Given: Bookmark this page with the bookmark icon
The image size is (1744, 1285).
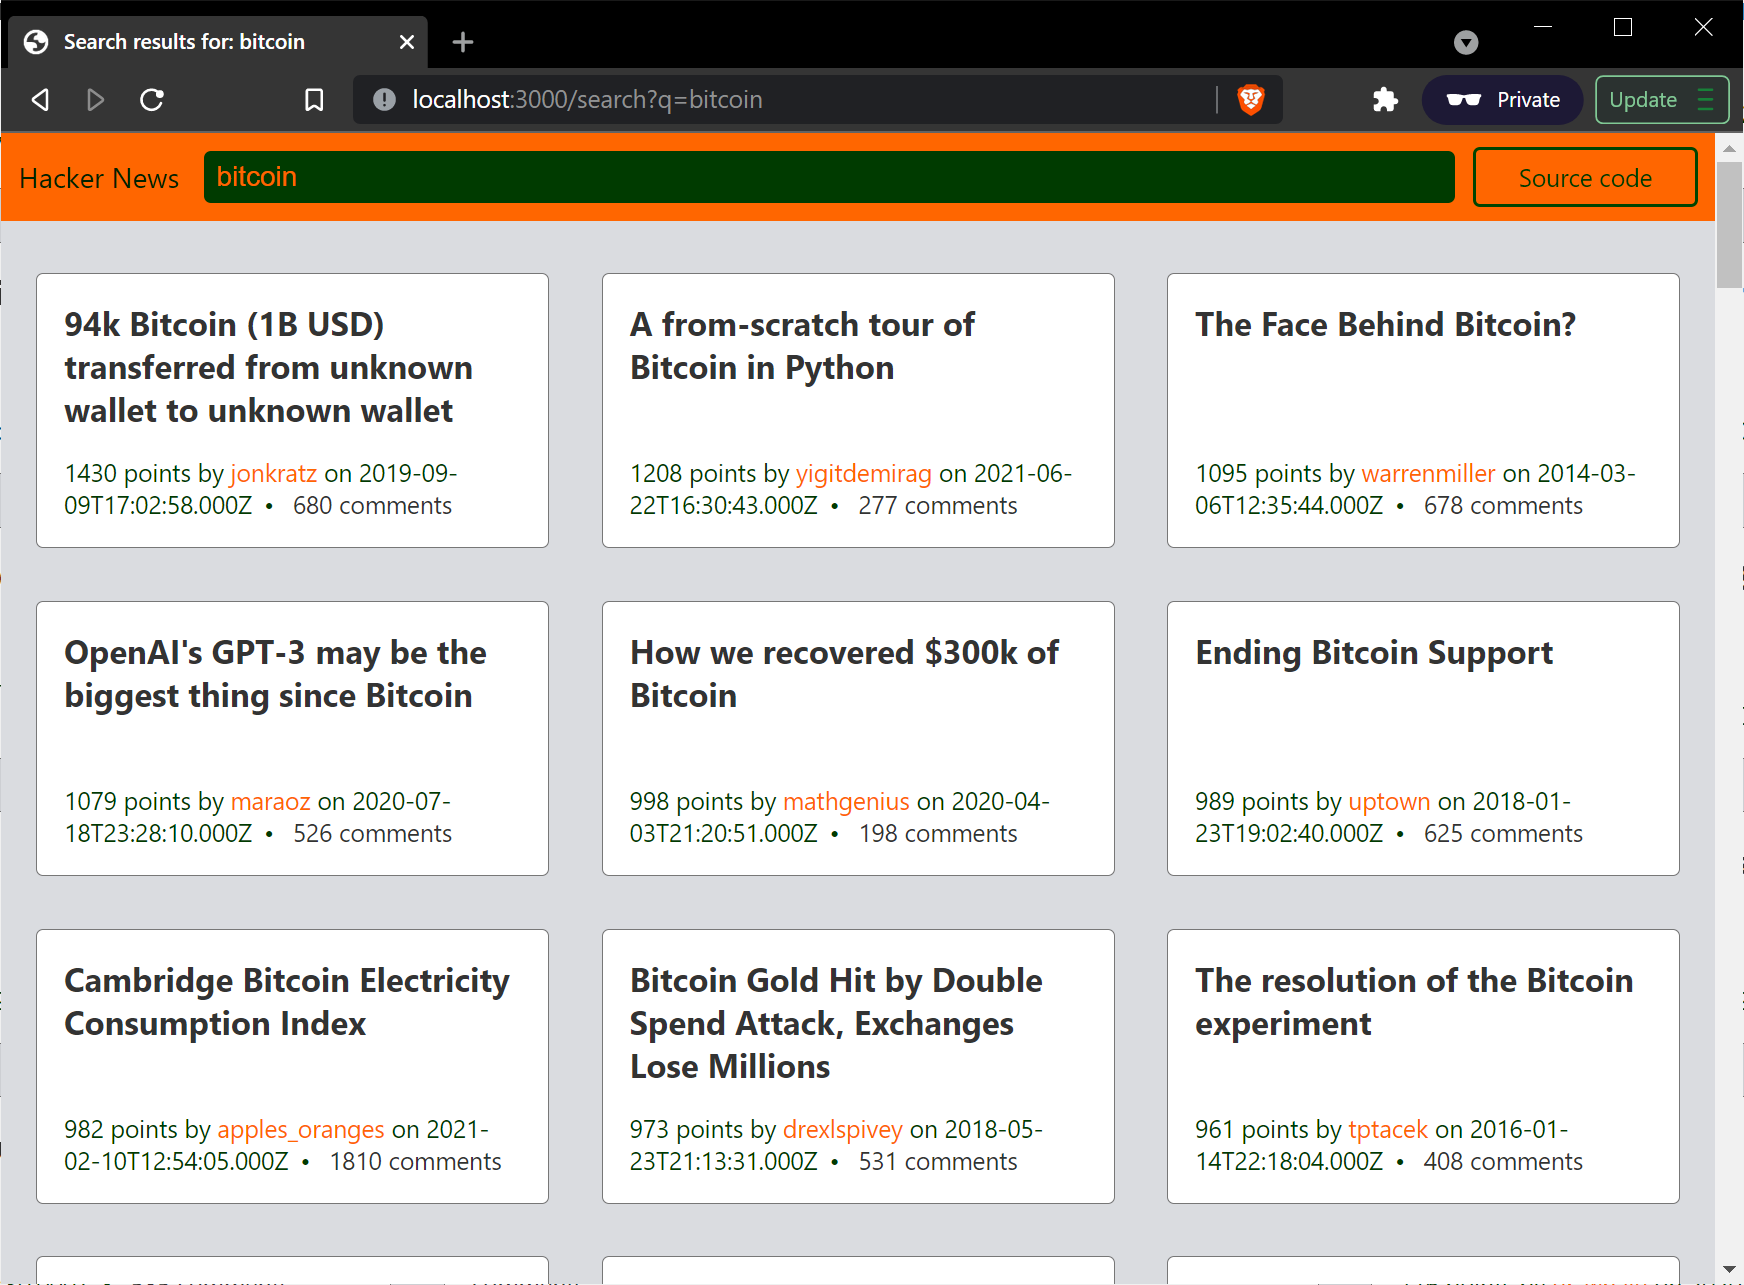Looking at the screenshot, I should [314, 100].
